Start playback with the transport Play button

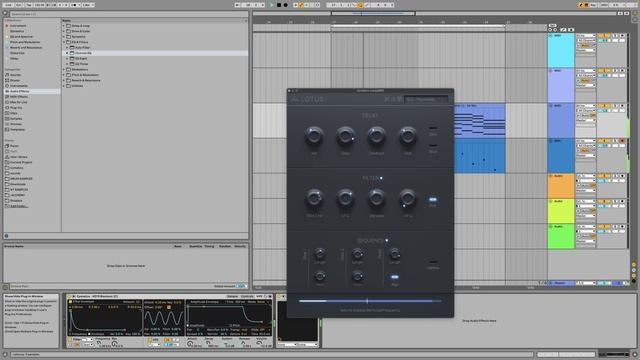point(272,5)
